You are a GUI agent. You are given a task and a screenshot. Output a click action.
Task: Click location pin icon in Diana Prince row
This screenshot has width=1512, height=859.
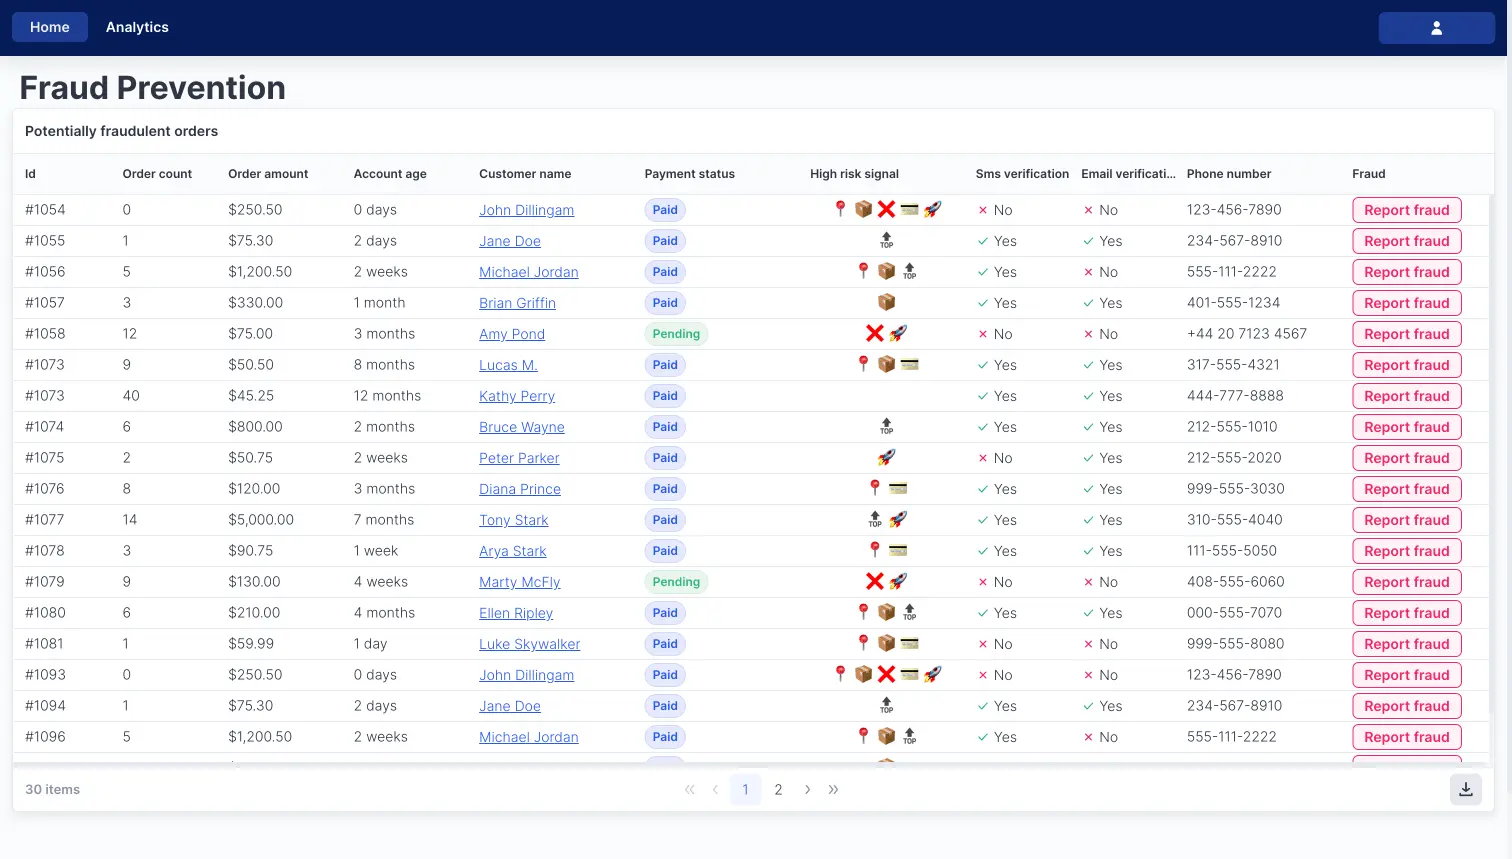875,488
